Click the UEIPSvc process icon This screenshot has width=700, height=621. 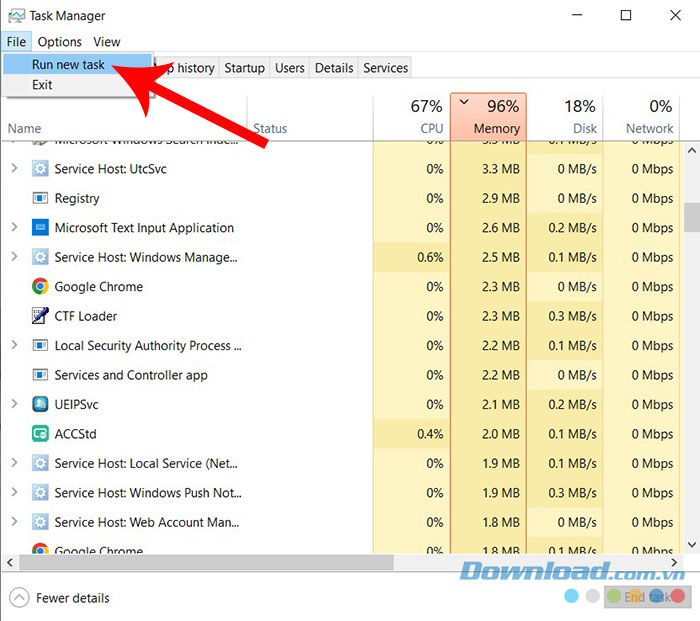pos(41,405)
